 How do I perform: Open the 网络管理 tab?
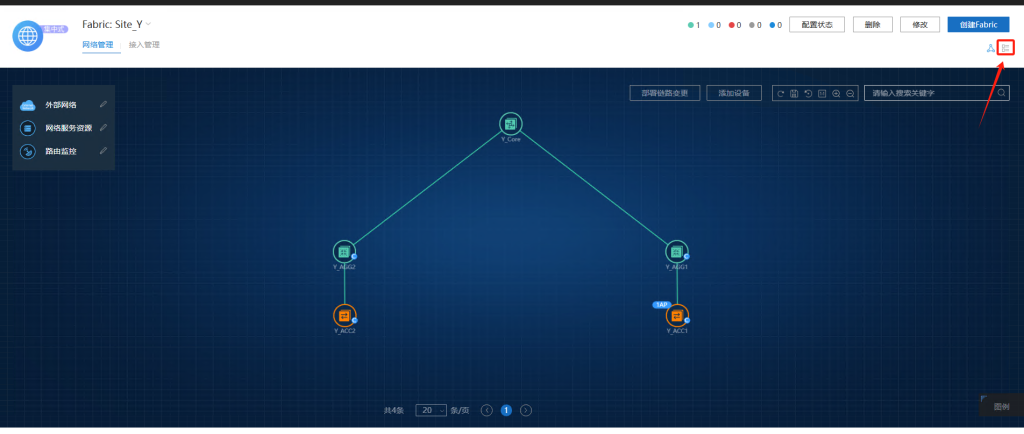[98, 45]
